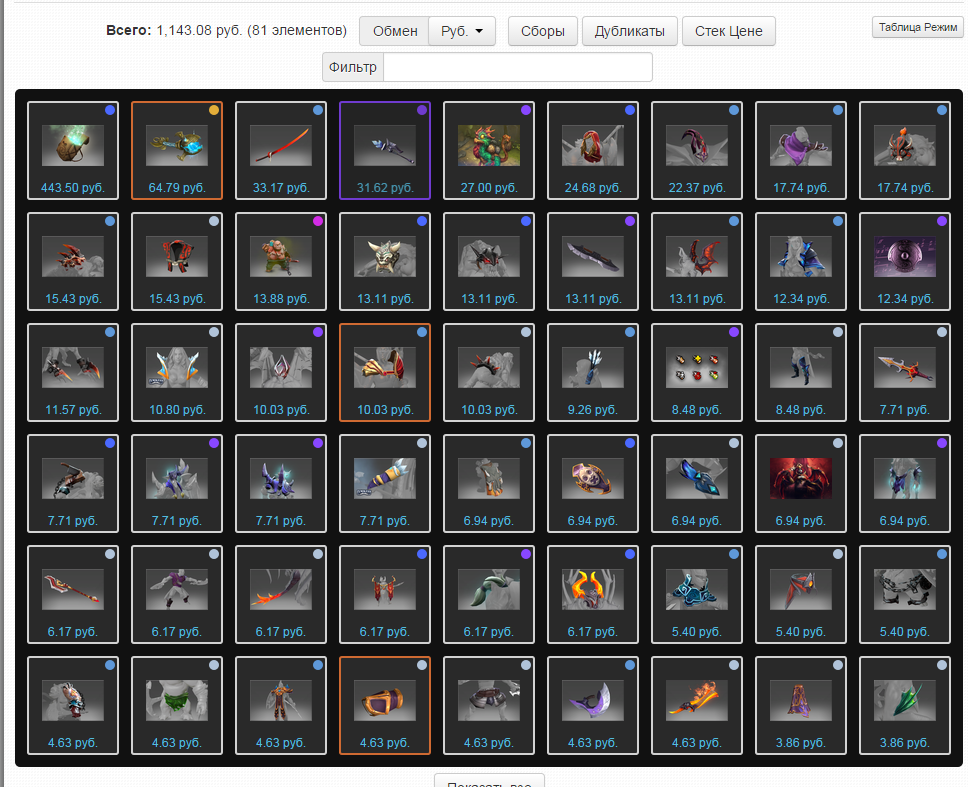
Task: Click the purple rarity dot on 27.00 руб. item
Action: tap(526, 110)
